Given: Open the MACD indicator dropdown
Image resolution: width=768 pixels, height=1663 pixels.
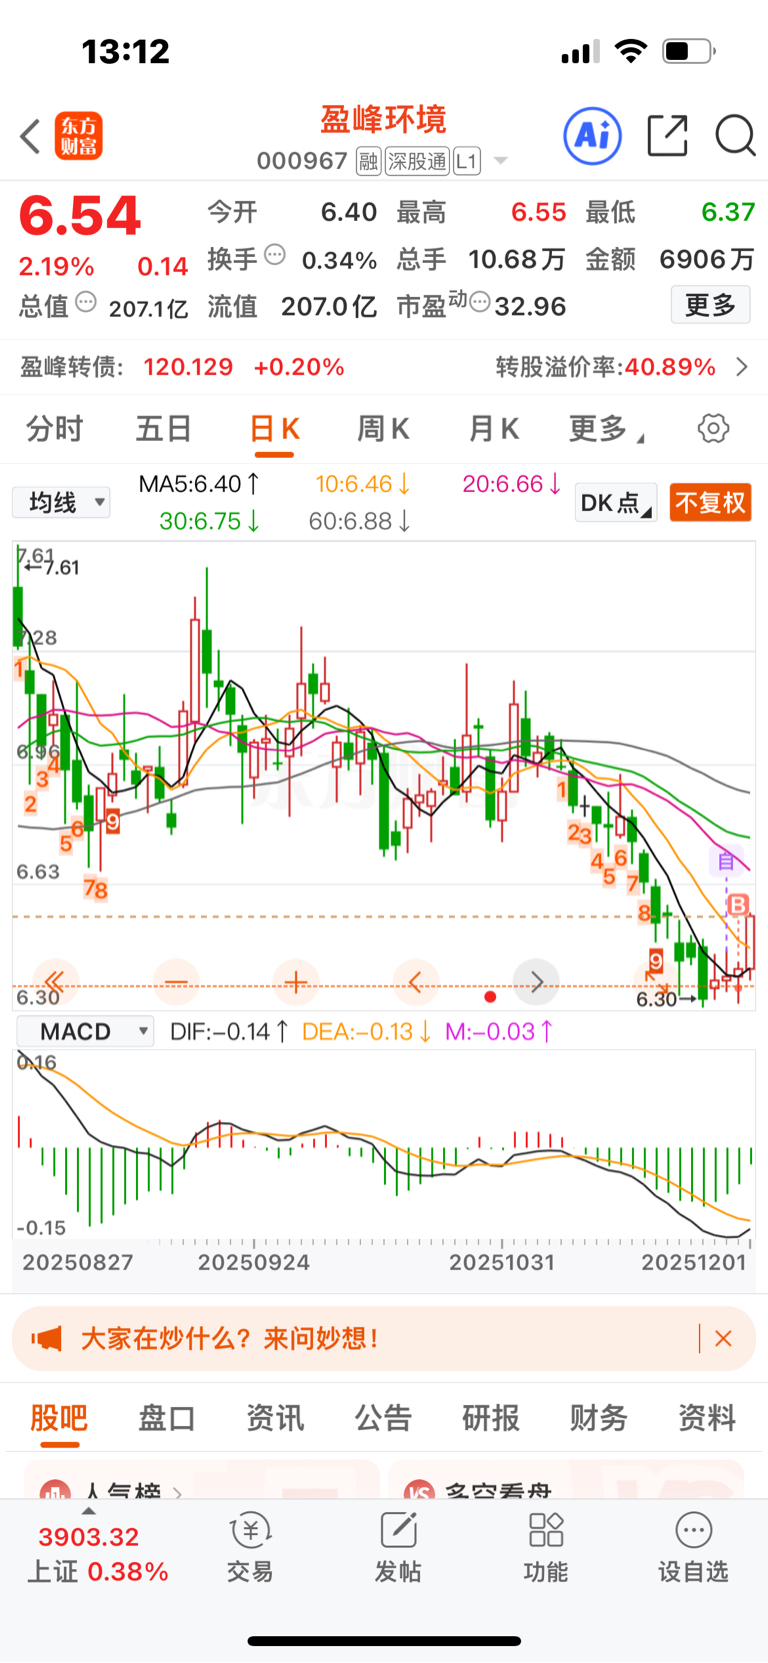Looking at the screenshot, I should point(86,1032).
